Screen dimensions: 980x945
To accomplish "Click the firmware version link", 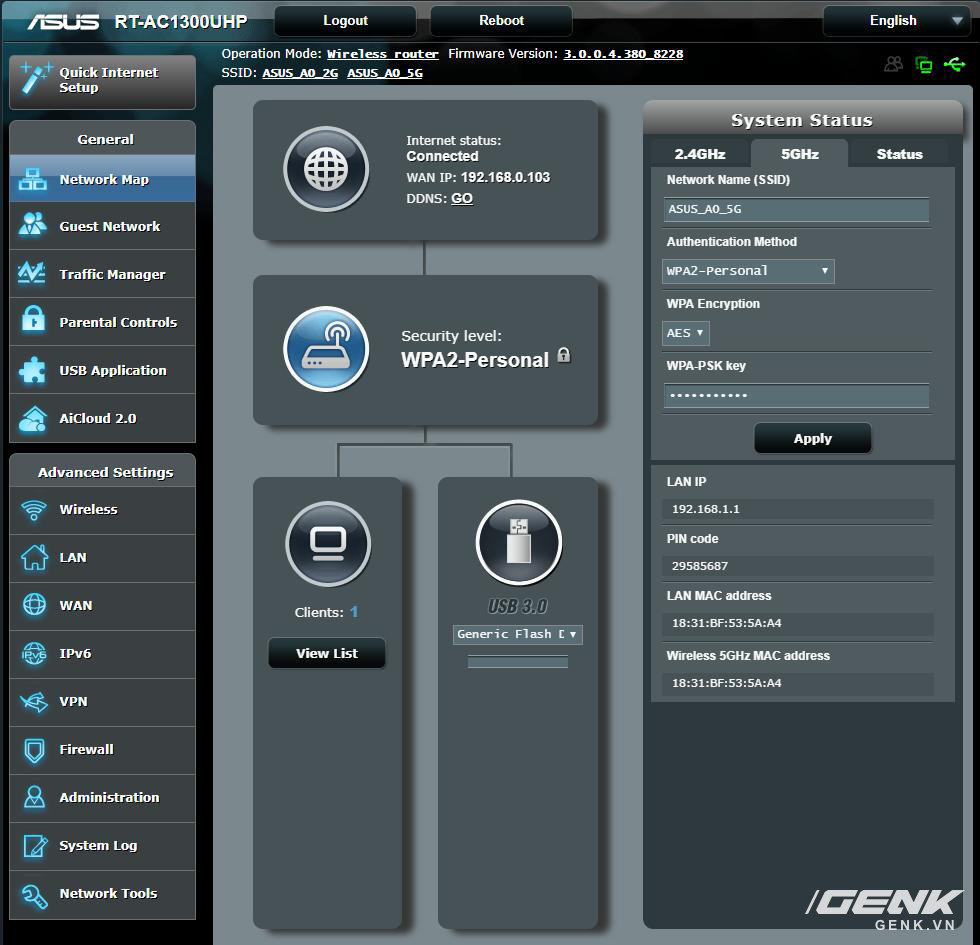I will point(623,54).
